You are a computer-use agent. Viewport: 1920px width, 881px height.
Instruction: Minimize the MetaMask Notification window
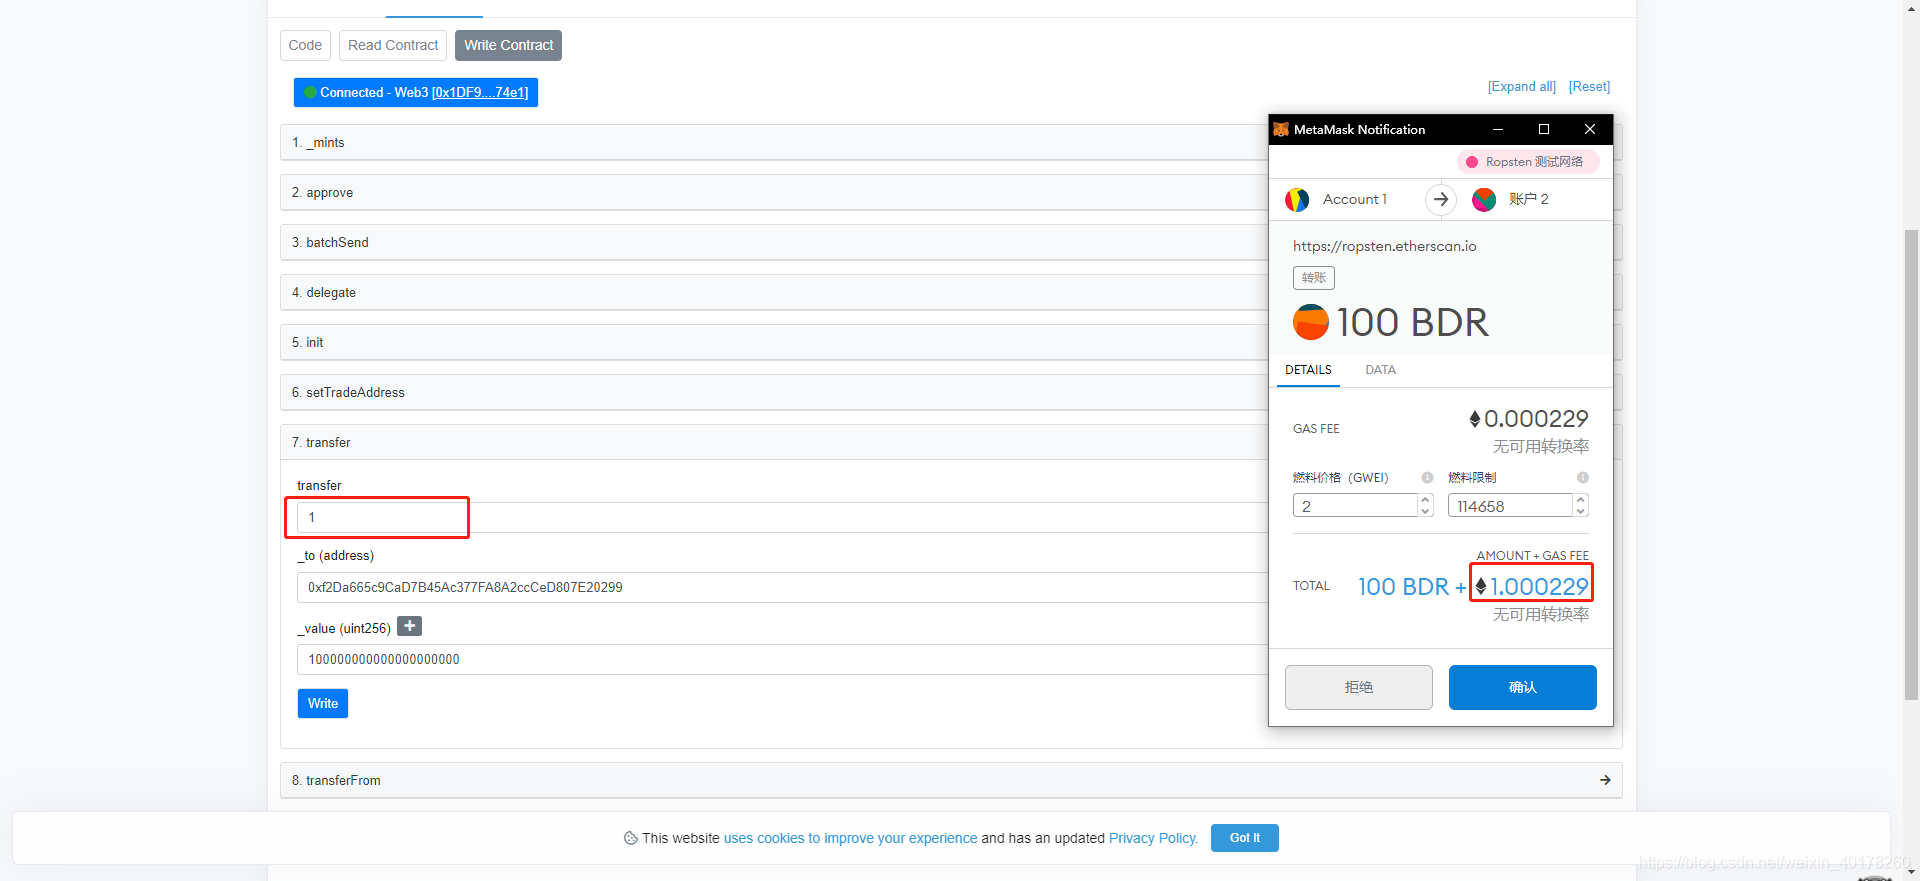(1498, 129)
